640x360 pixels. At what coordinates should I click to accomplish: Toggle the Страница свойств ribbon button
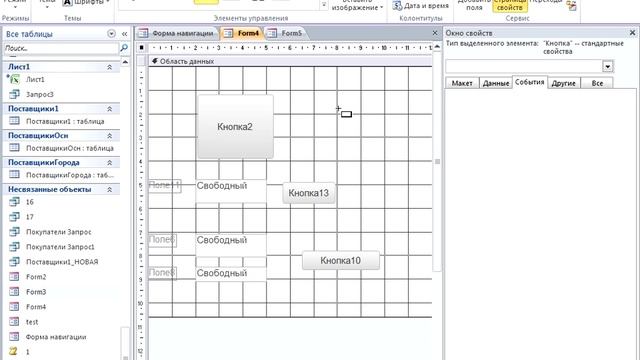[509, 5]
